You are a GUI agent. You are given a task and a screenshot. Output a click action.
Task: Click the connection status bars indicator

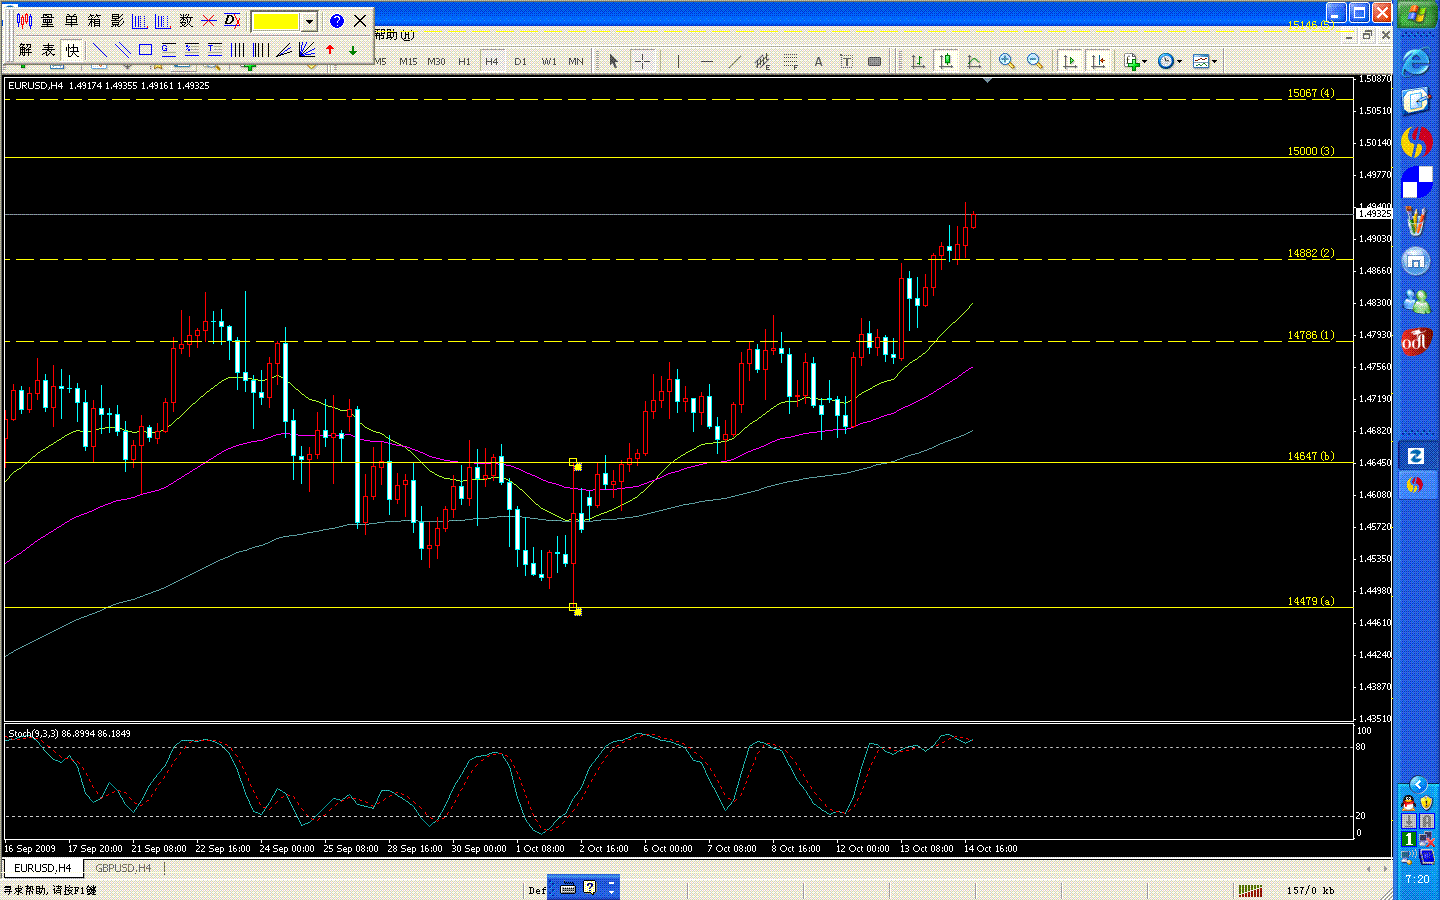(1250, 890)
